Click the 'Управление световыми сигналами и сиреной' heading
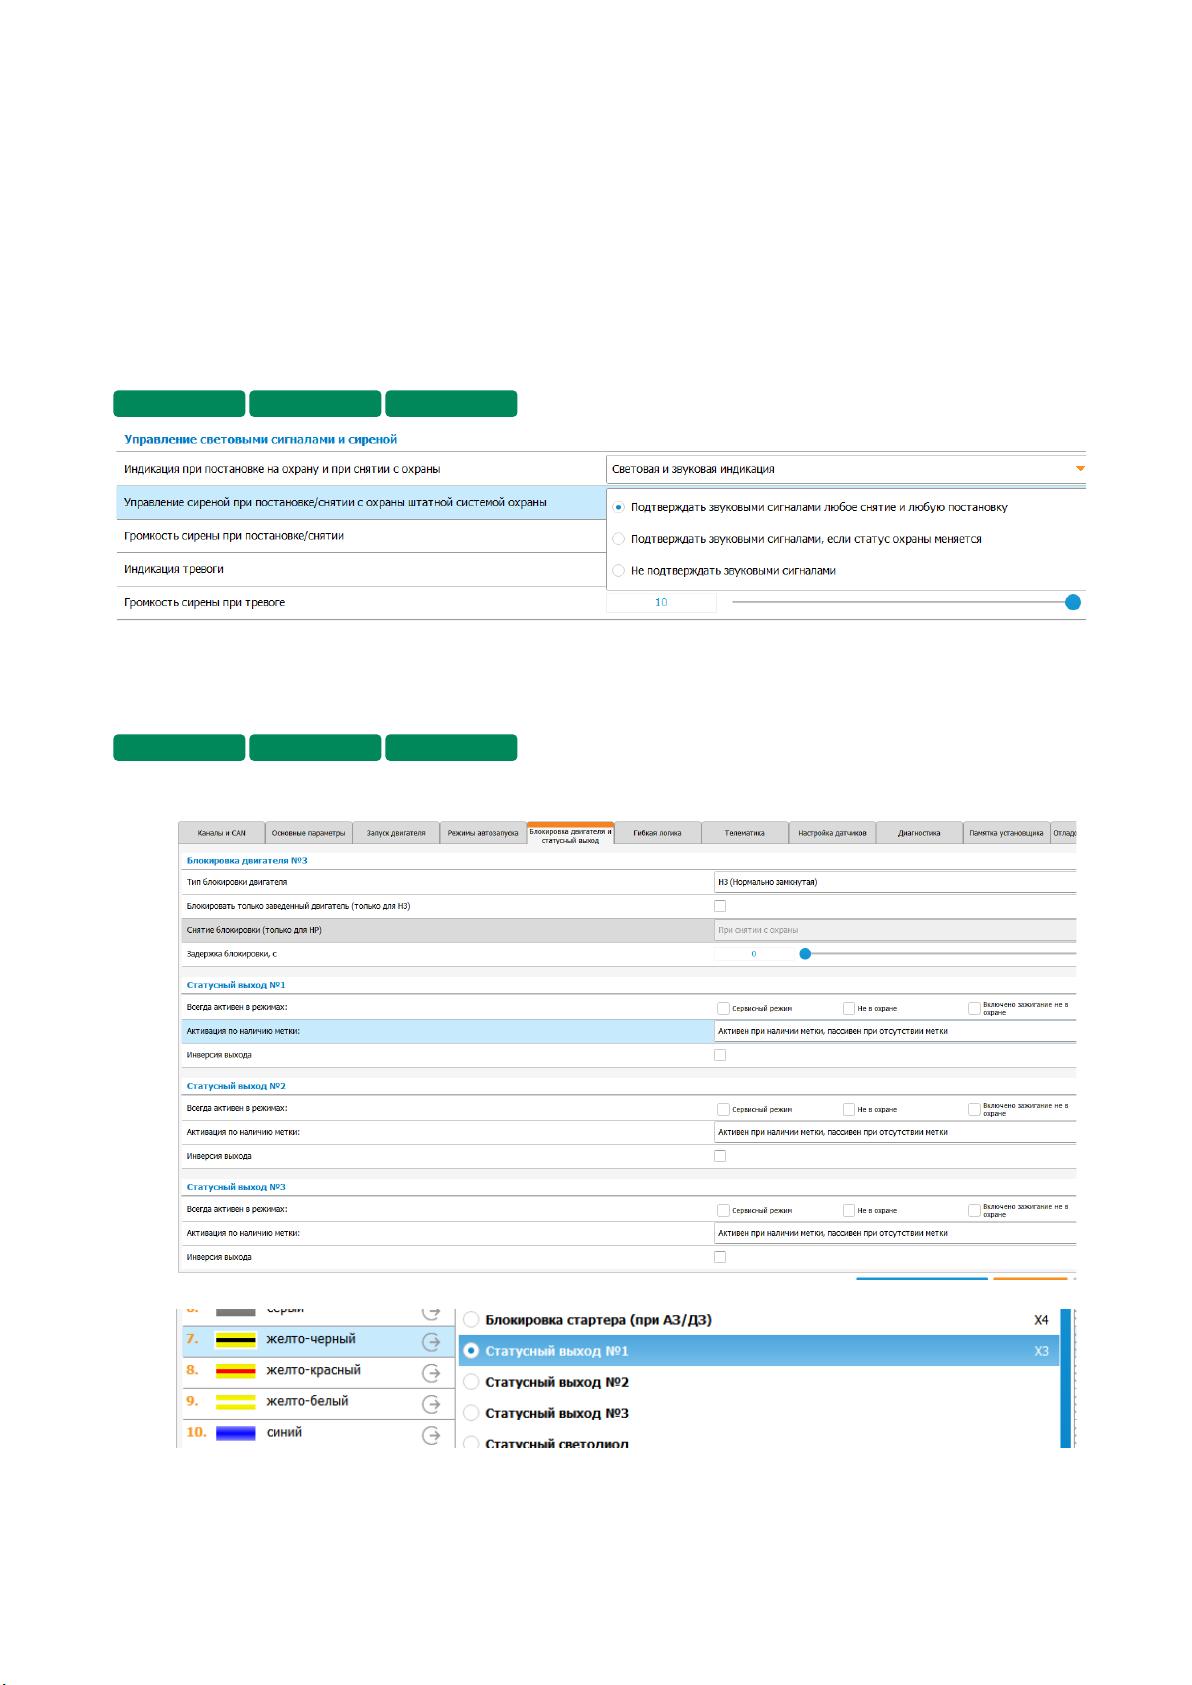 pyautogui.click(x=261, y=439)
